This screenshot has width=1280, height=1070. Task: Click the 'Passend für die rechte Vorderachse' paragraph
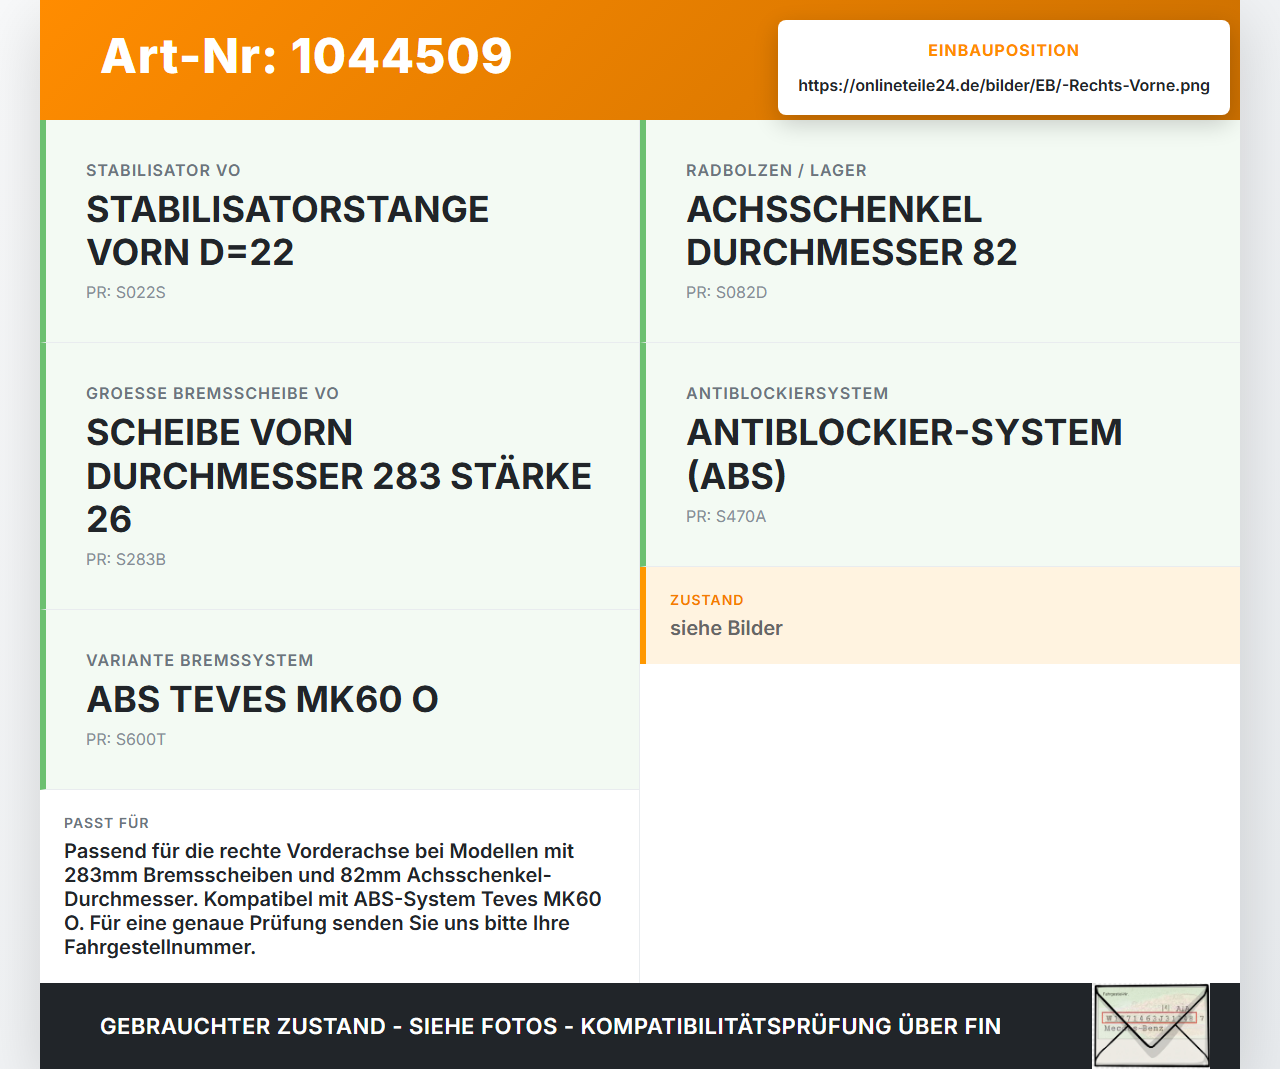333,899
